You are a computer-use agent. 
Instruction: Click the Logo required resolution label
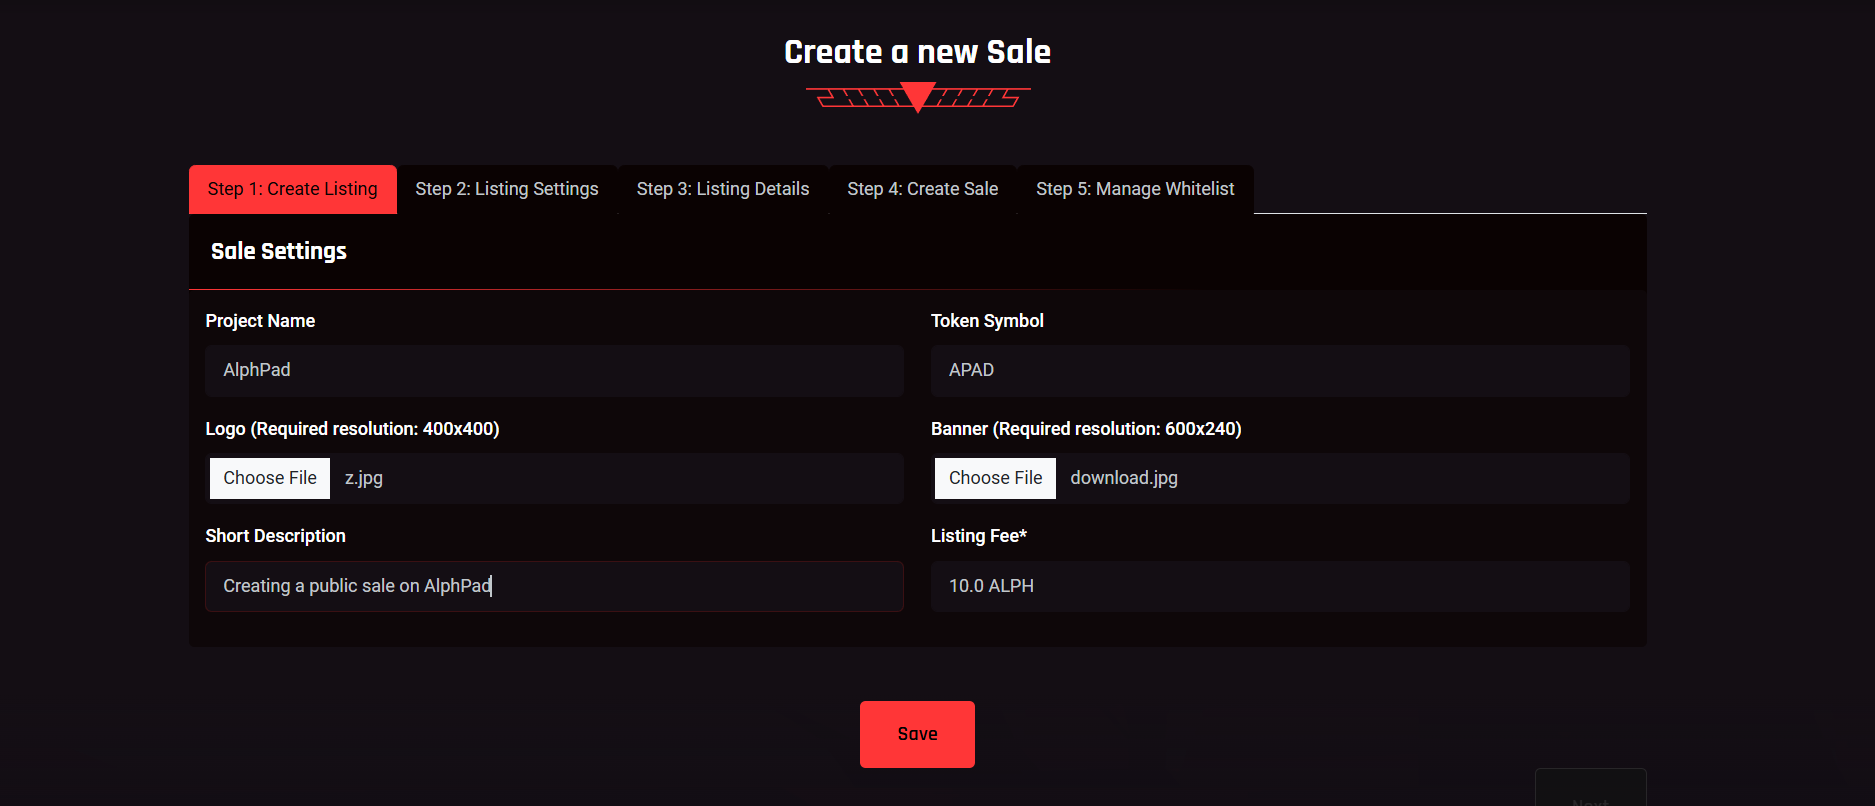[352, 429]
